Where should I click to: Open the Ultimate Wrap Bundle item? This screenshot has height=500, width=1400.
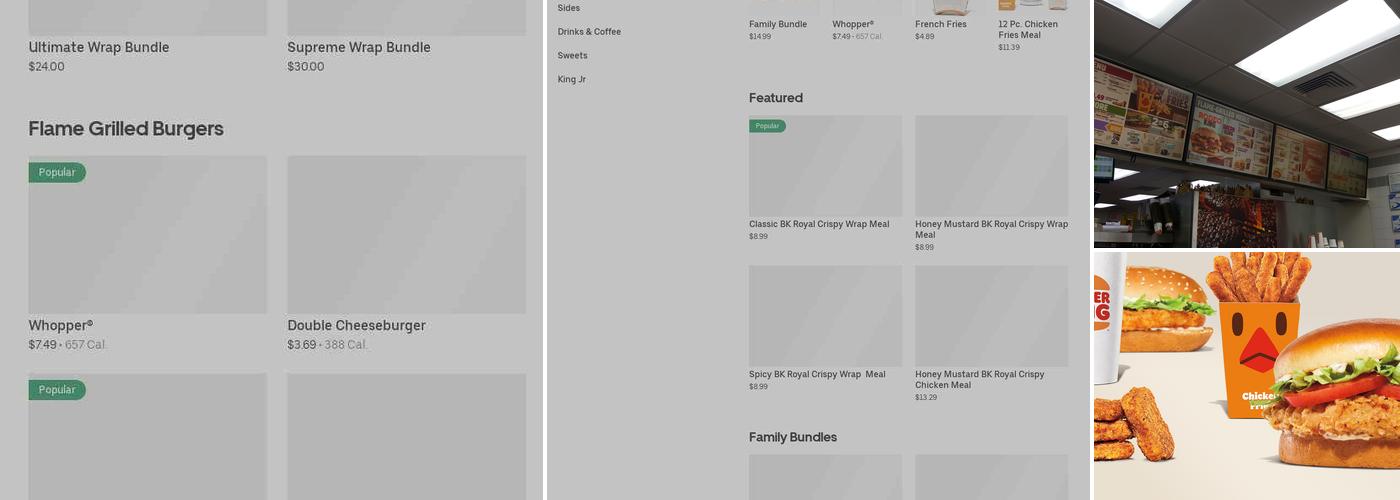coord(99,47)
